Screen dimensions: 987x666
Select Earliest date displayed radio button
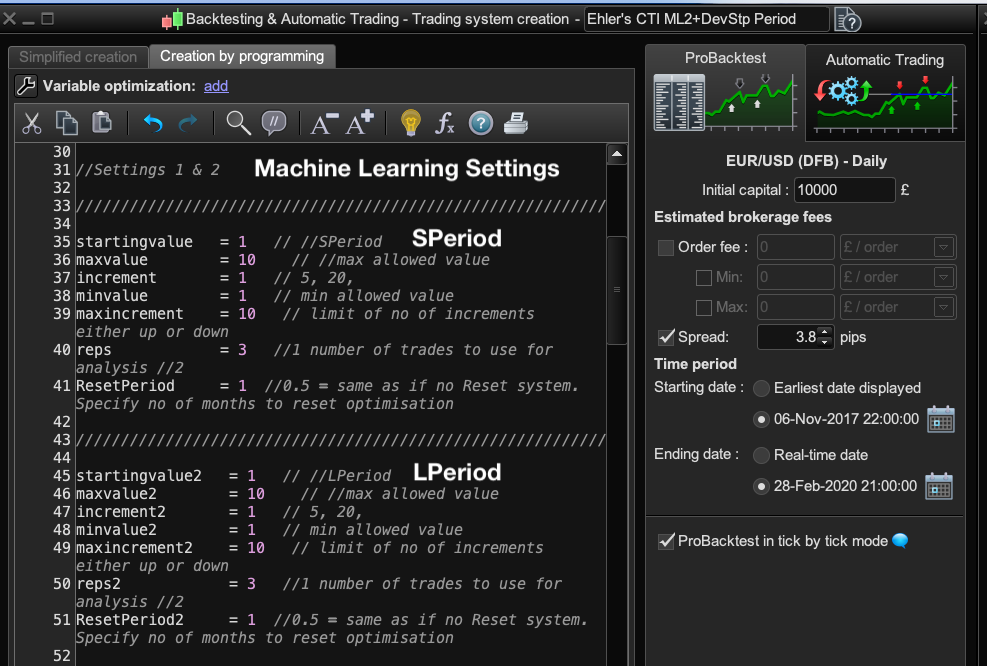coord(762,388)
